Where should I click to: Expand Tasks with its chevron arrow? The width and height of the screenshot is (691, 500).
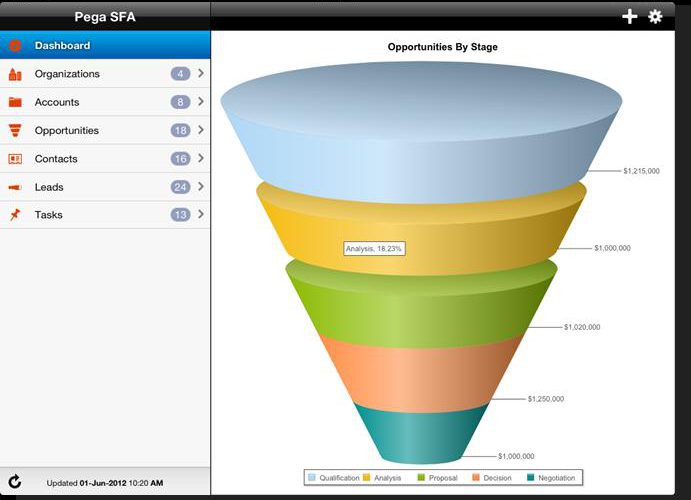pyautogui.click(x=201, y=215)
